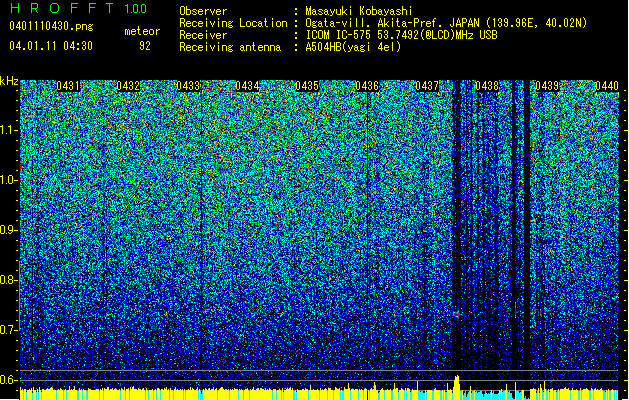
Task: Click the kHz axis unit label
Action: coord(9,81)
